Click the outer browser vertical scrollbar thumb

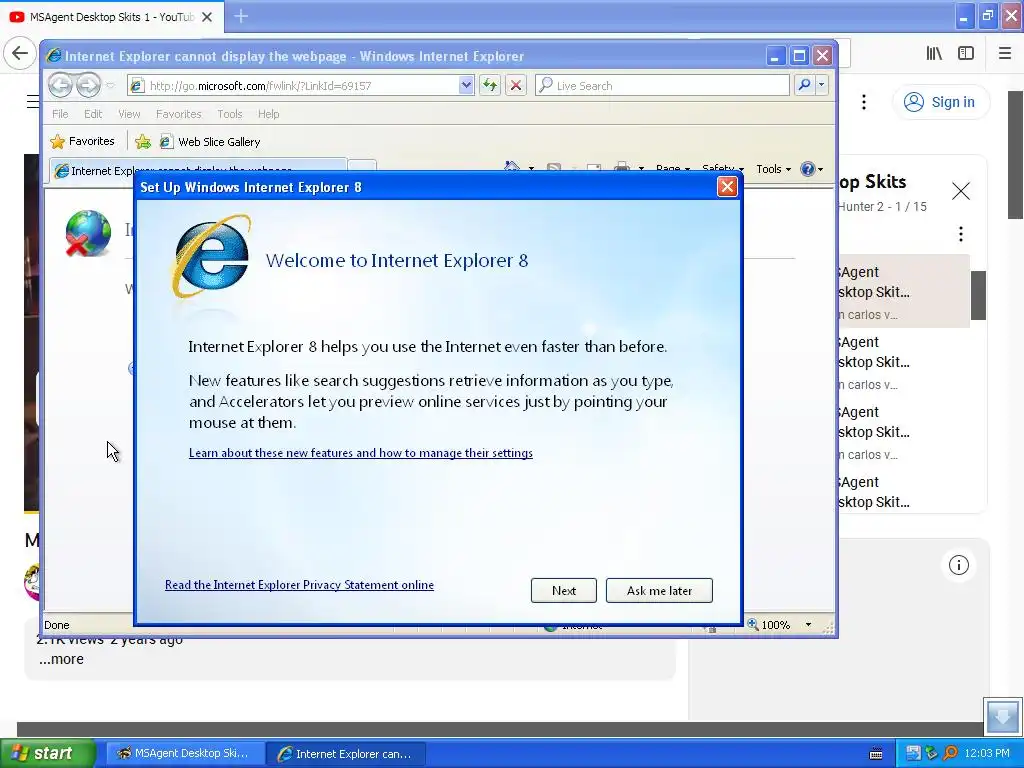click(x=1016, y=155)
